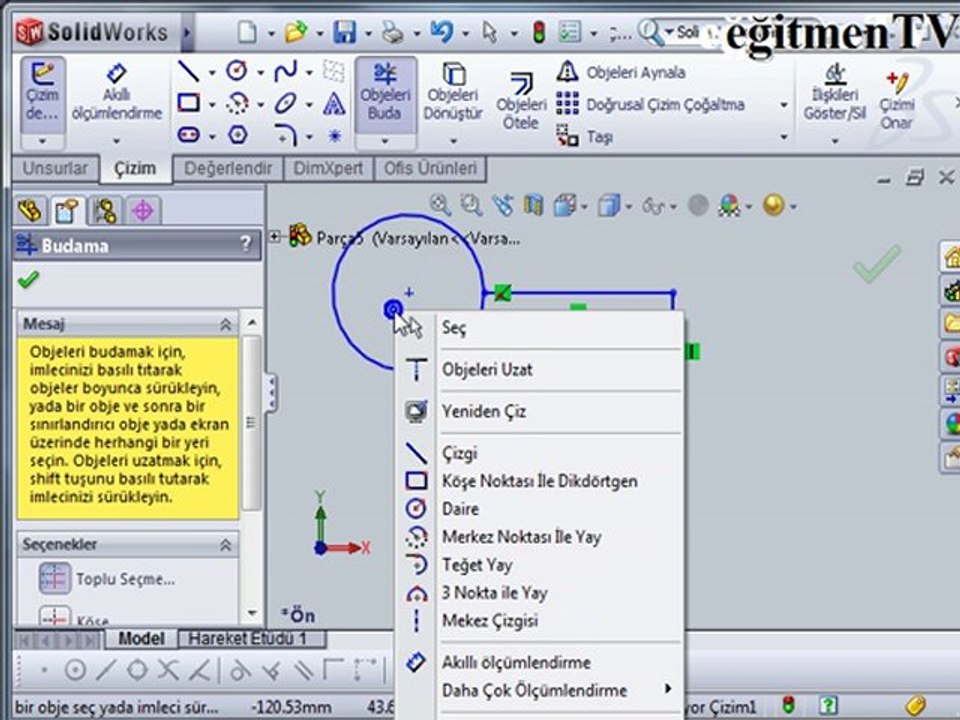Expand the SolidWorks menu arrow
960x720 pixels.
pos(187,32)
